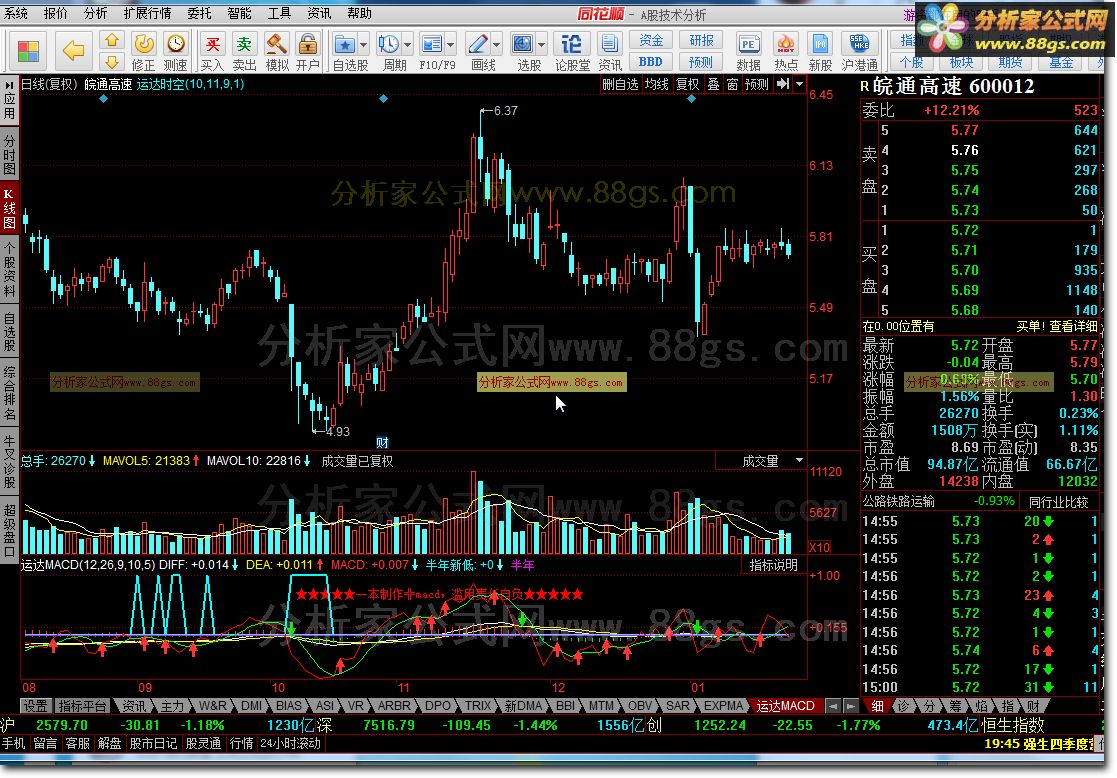Open the 智能 menu
Image resolution: width=1117 pixels, height=778 pixels.
239,13
